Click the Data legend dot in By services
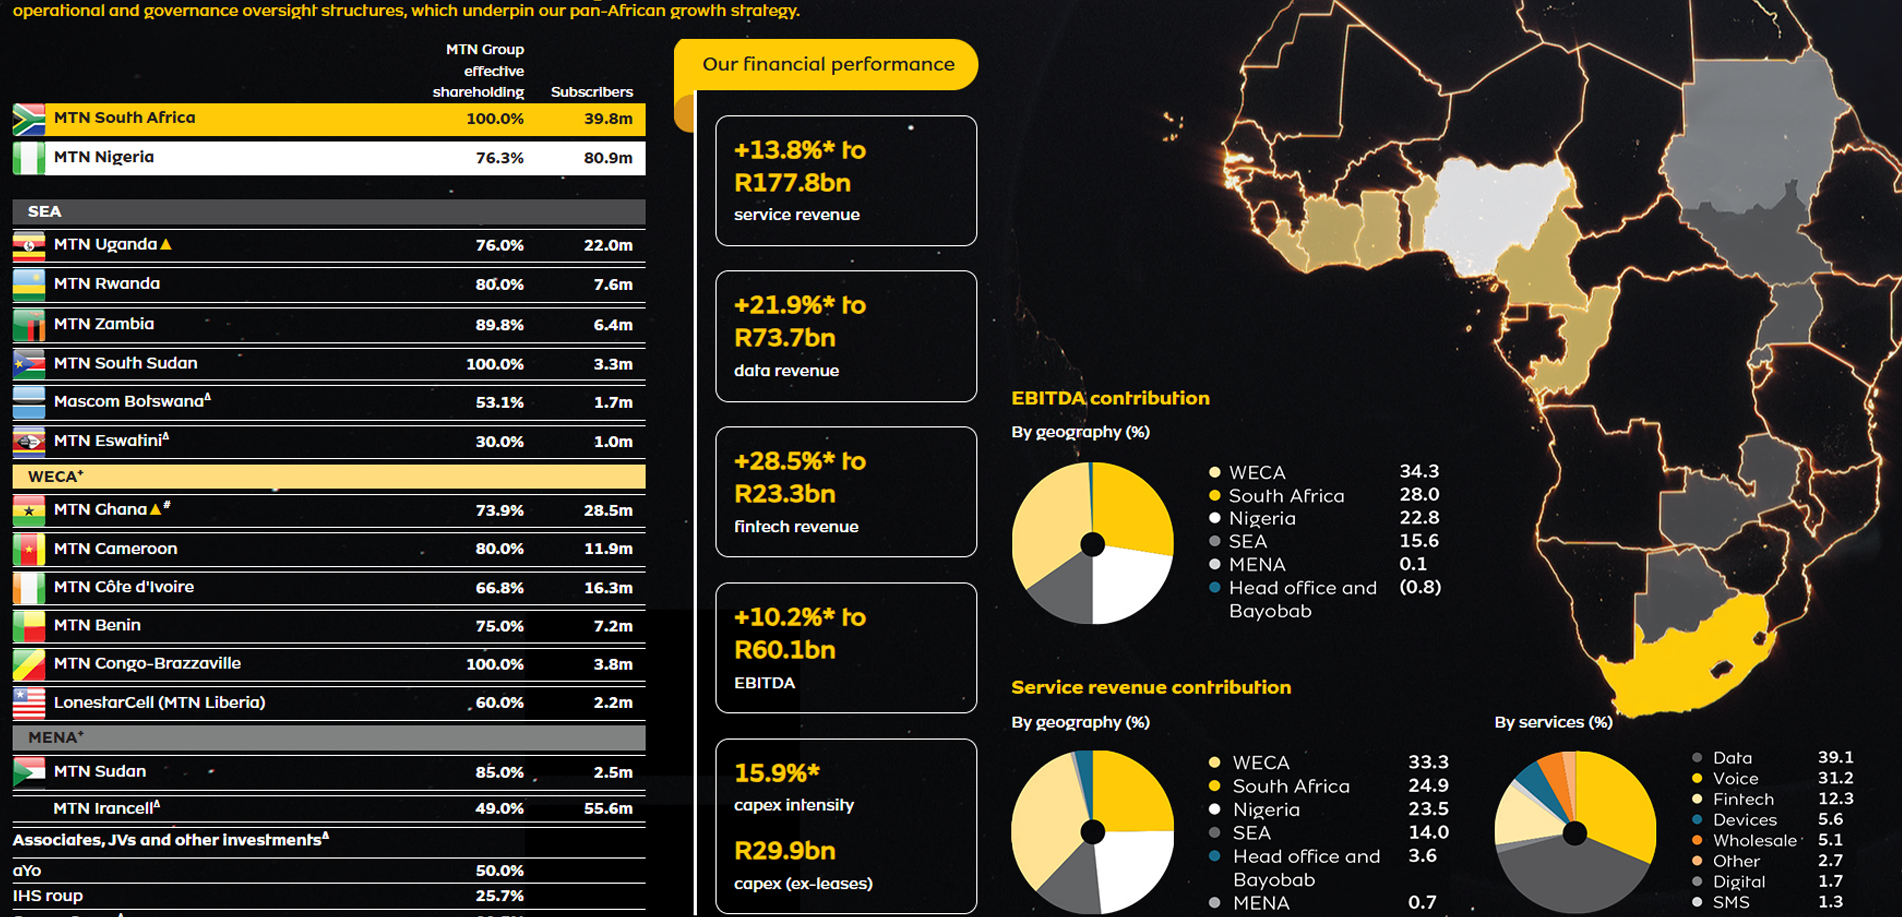The image size is (1902, 917). coord(1697,758)
